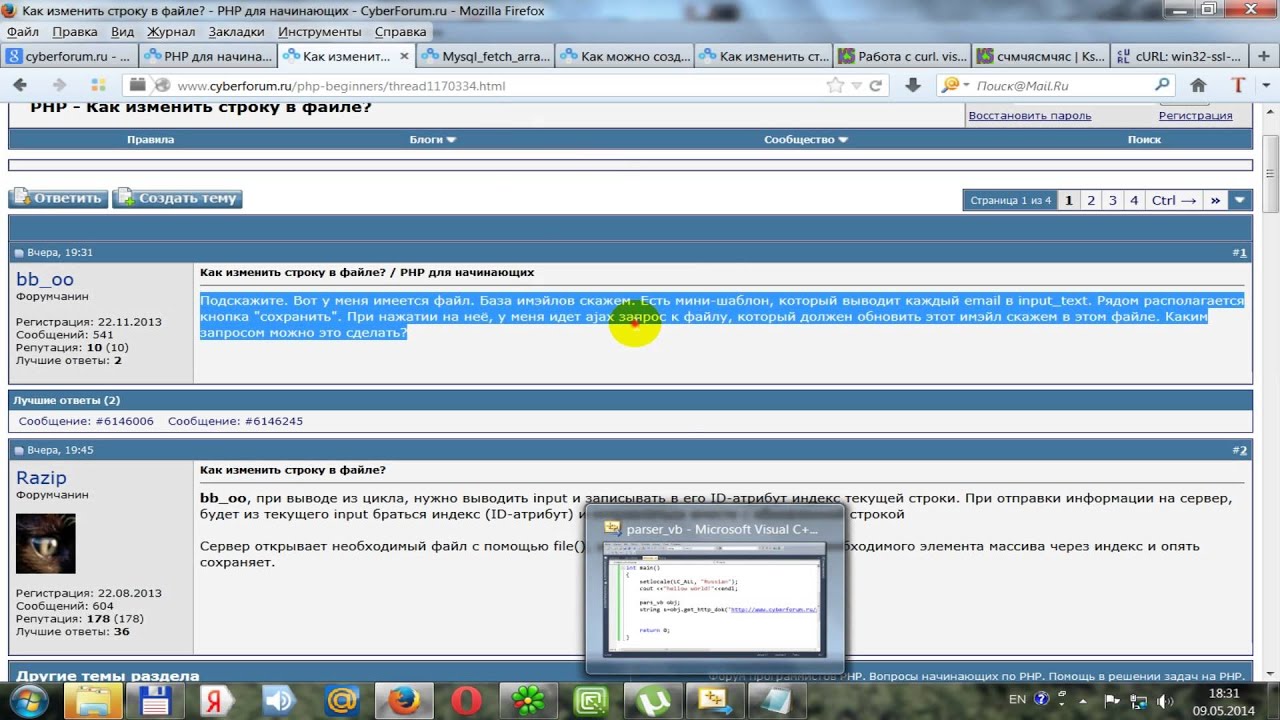
Task: Open the Windows Start button
Action: click(28, 700)
